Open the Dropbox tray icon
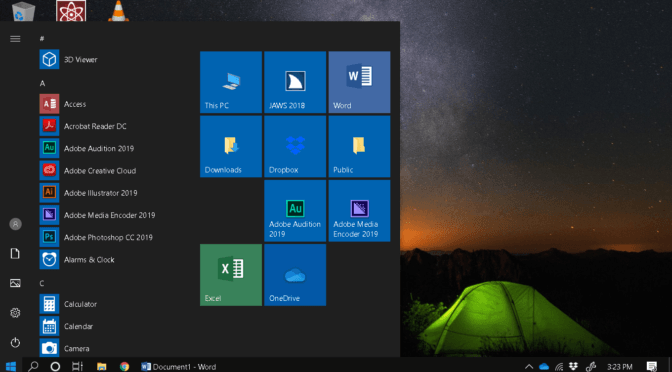The width and height of the screenshot is (672, 372). point(573,366)
